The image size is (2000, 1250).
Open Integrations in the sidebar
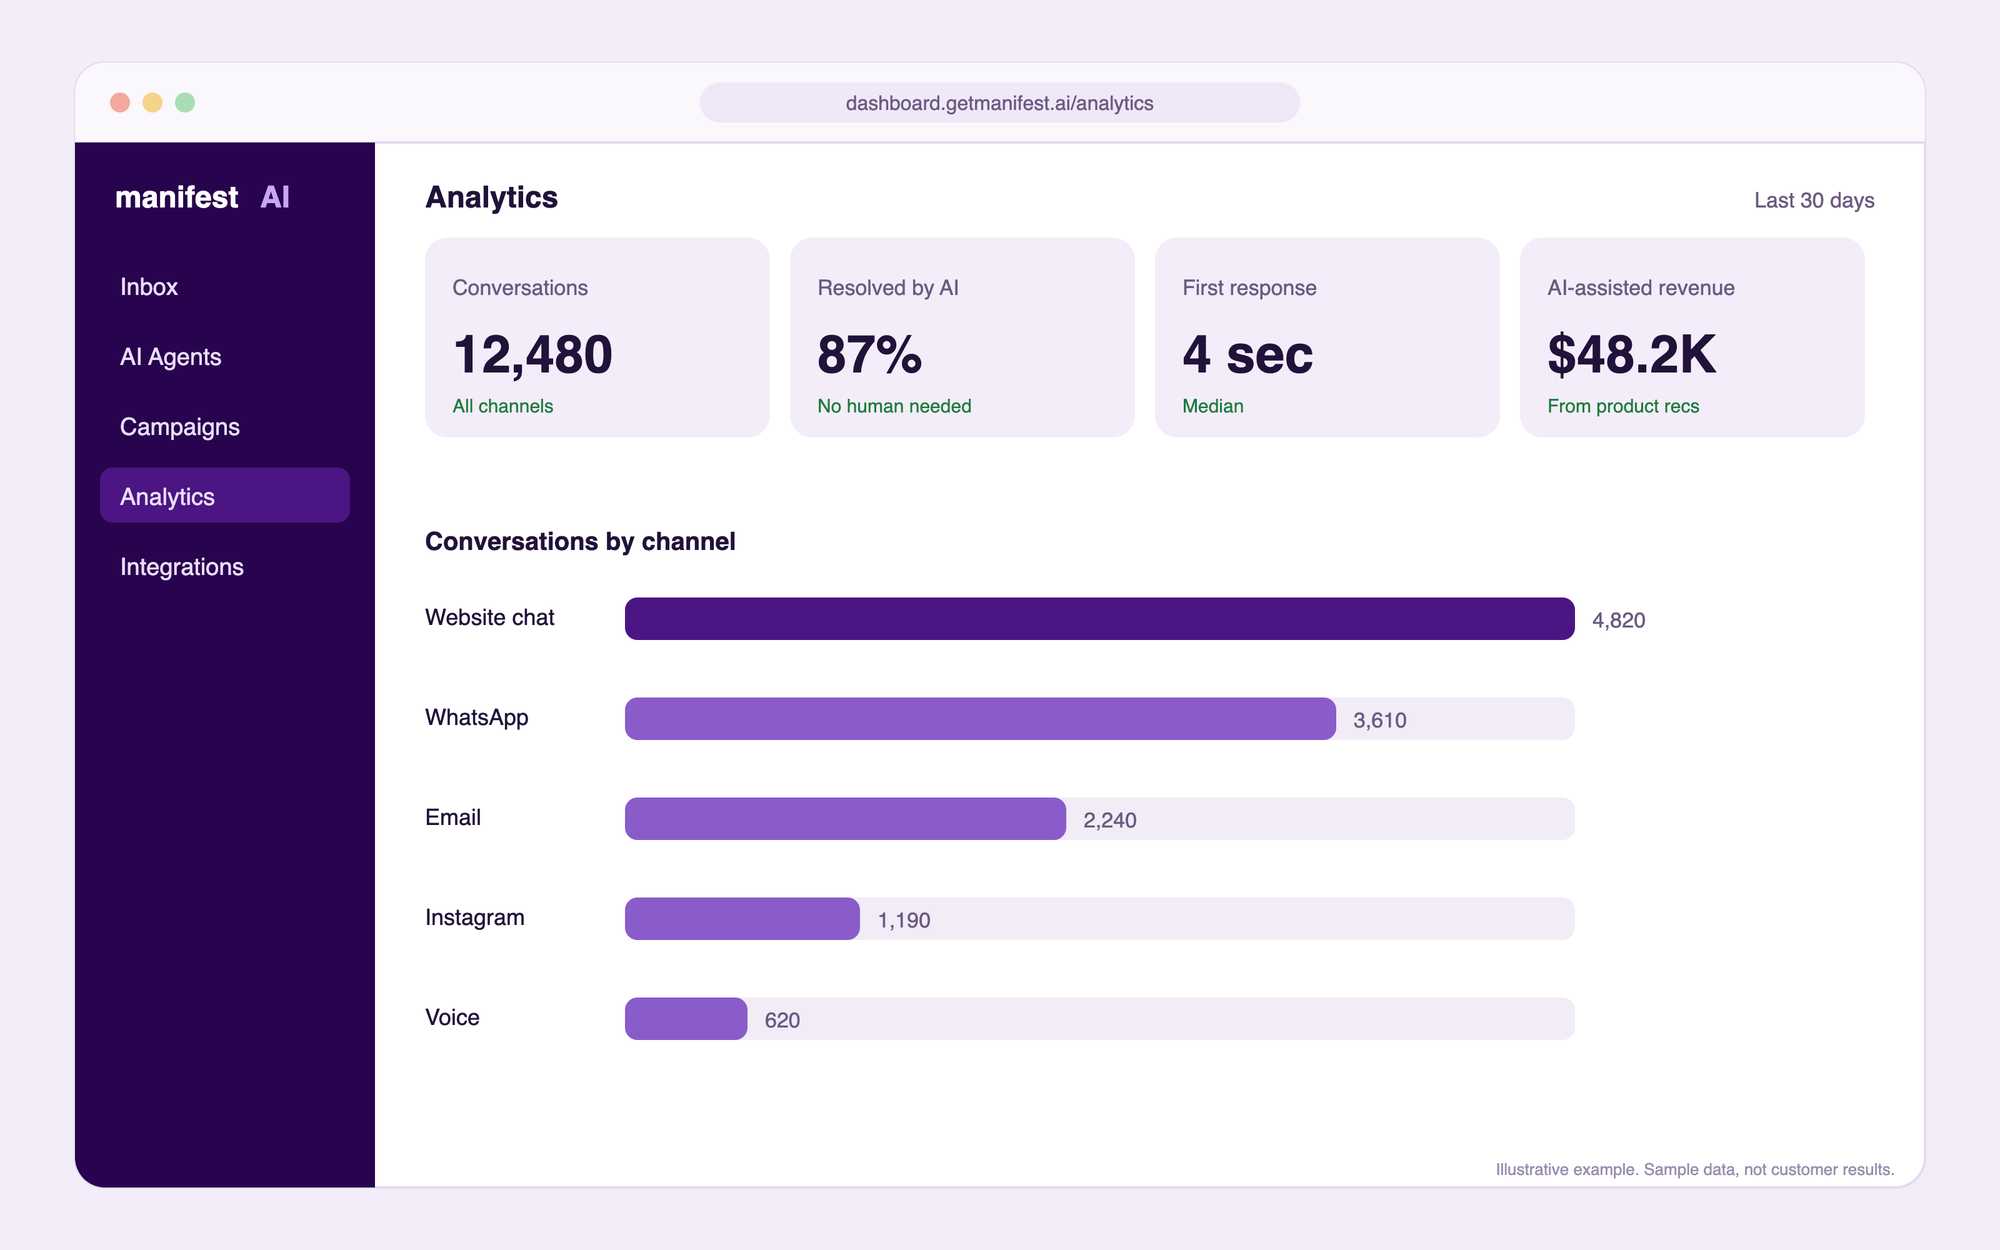225,567
